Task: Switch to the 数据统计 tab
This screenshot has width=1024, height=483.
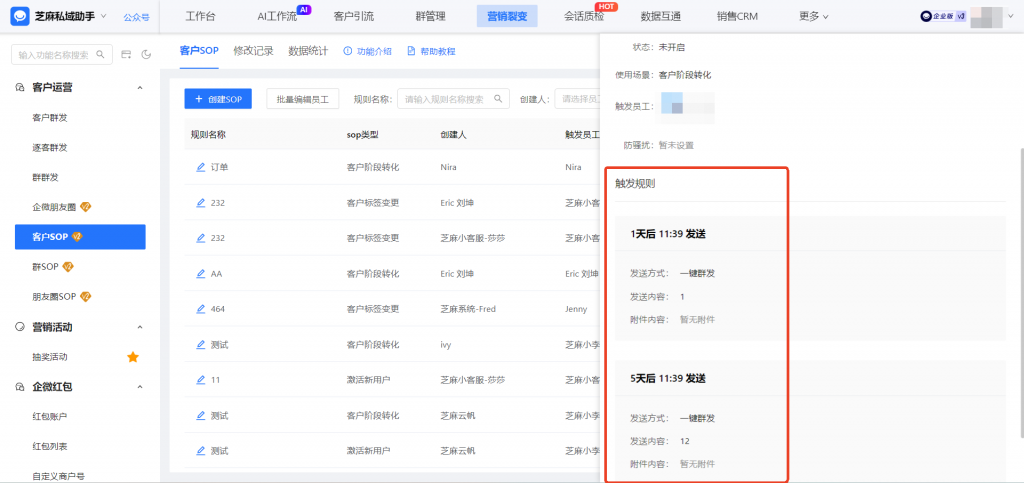Action: pyautogui.click(x=307, y=50)
